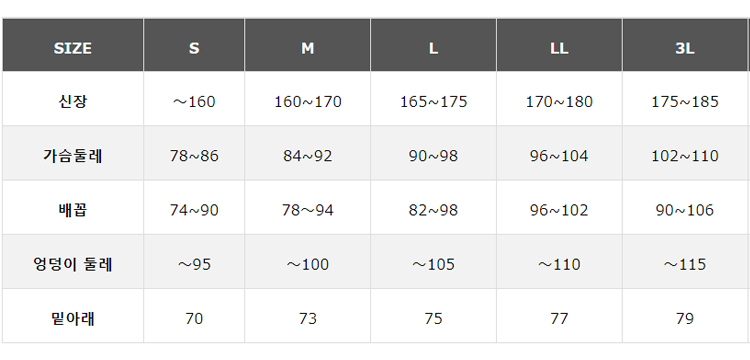
Task: Select the L size column header
Action: coord(433,45)
